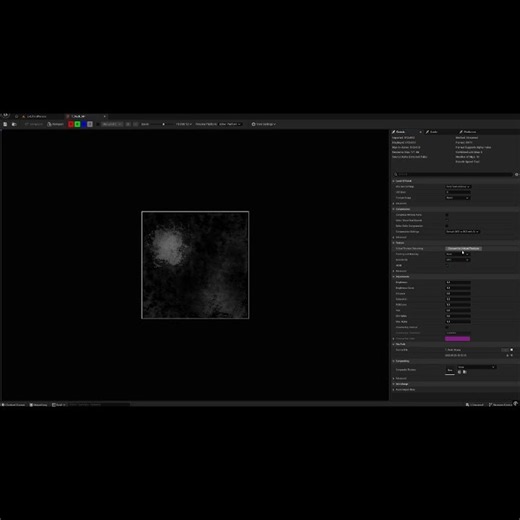Expand the Chroma Key Color row

point(394,339)
